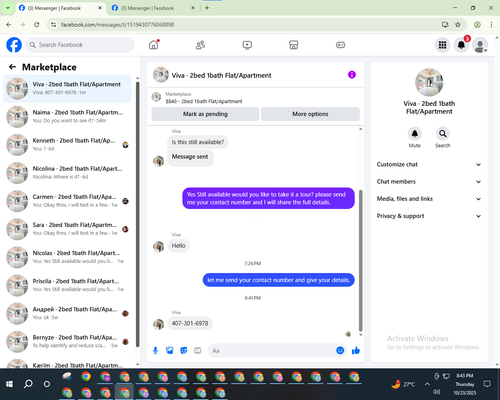Open Nicolina 2bed 1bath conversation
Viewport: 500px width, 400px height.
pos(67,173)
